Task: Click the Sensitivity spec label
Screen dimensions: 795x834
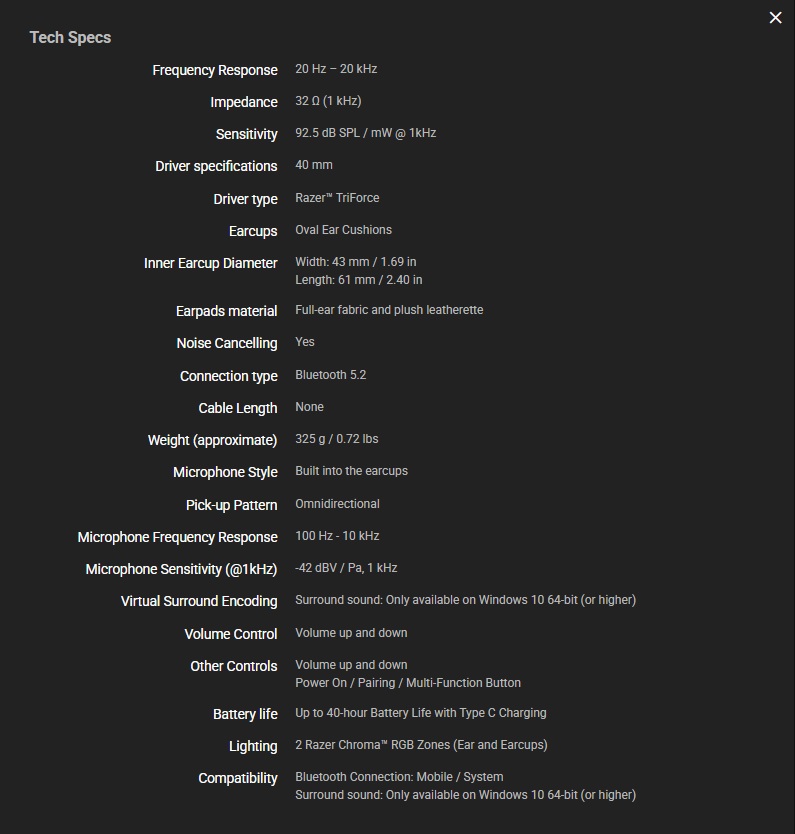Action: [246, 134]
